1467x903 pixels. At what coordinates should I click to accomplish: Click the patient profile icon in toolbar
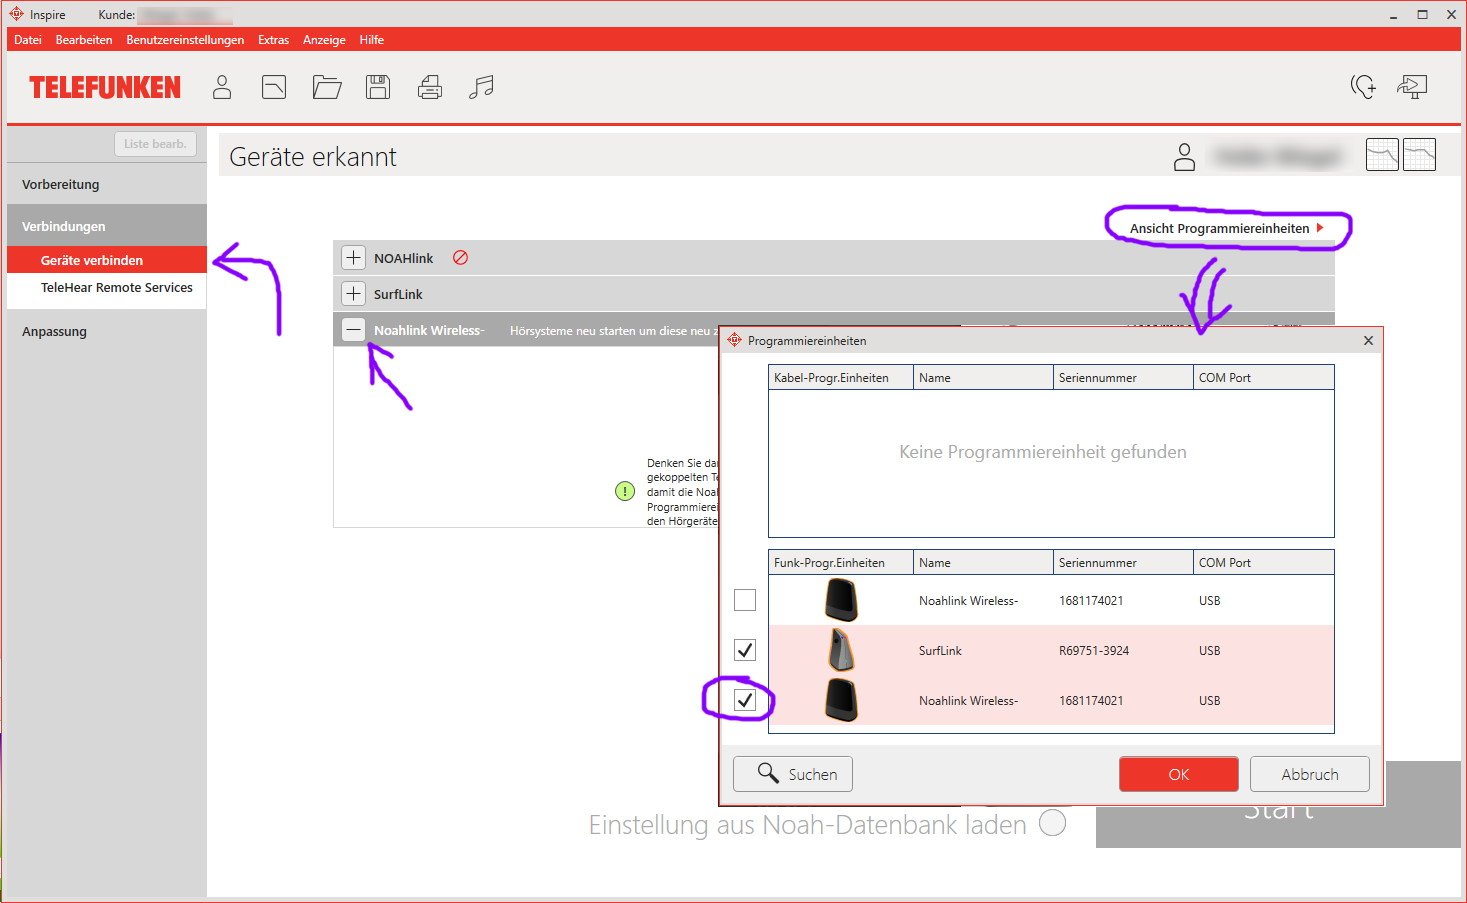222,88
